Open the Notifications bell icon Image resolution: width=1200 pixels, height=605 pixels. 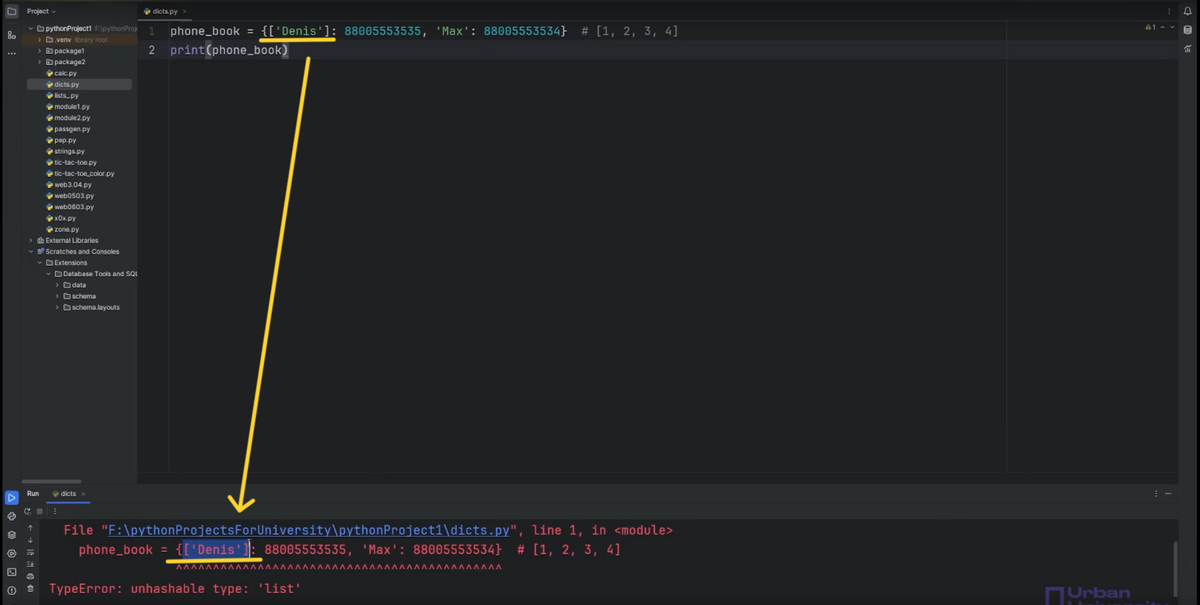tap(1188, 11)
